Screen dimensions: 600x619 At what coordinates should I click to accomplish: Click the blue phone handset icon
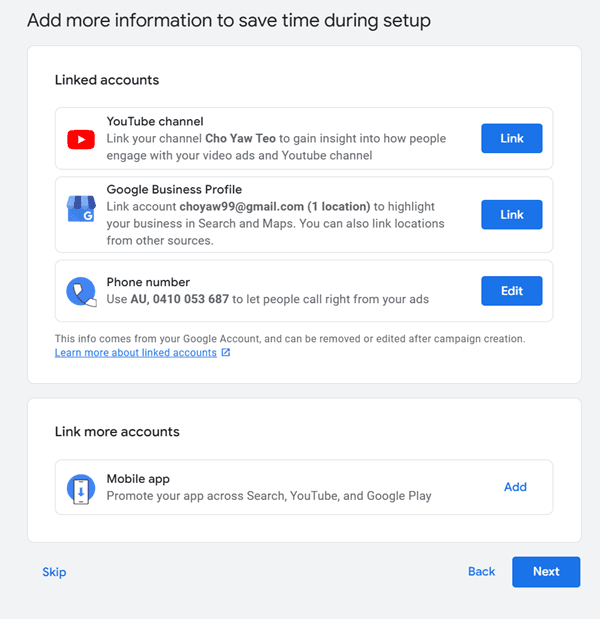pos(81,291)
